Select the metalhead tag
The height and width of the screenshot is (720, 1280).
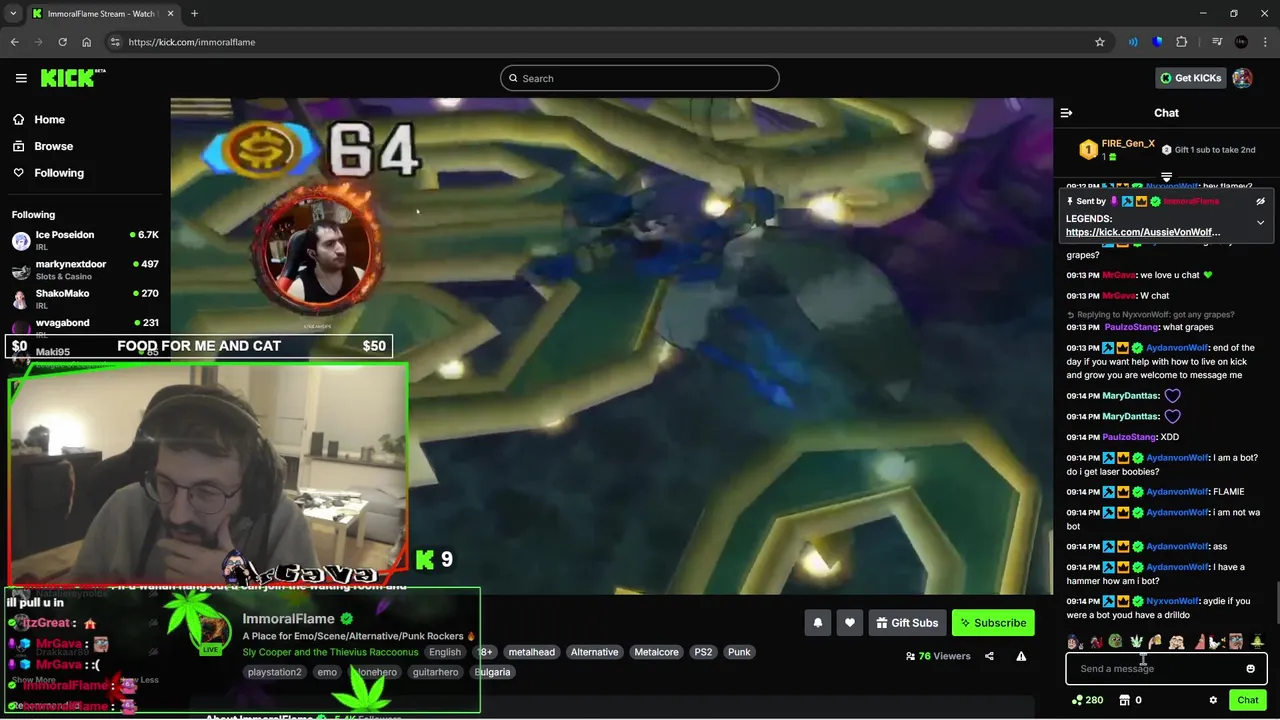531,652
